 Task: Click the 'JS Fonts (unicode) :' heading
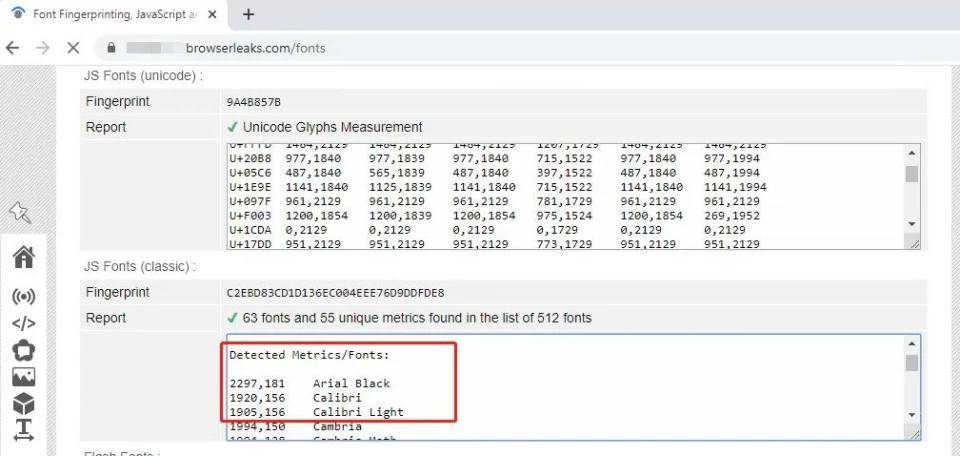pyautogui.click(x=143, y=76)
